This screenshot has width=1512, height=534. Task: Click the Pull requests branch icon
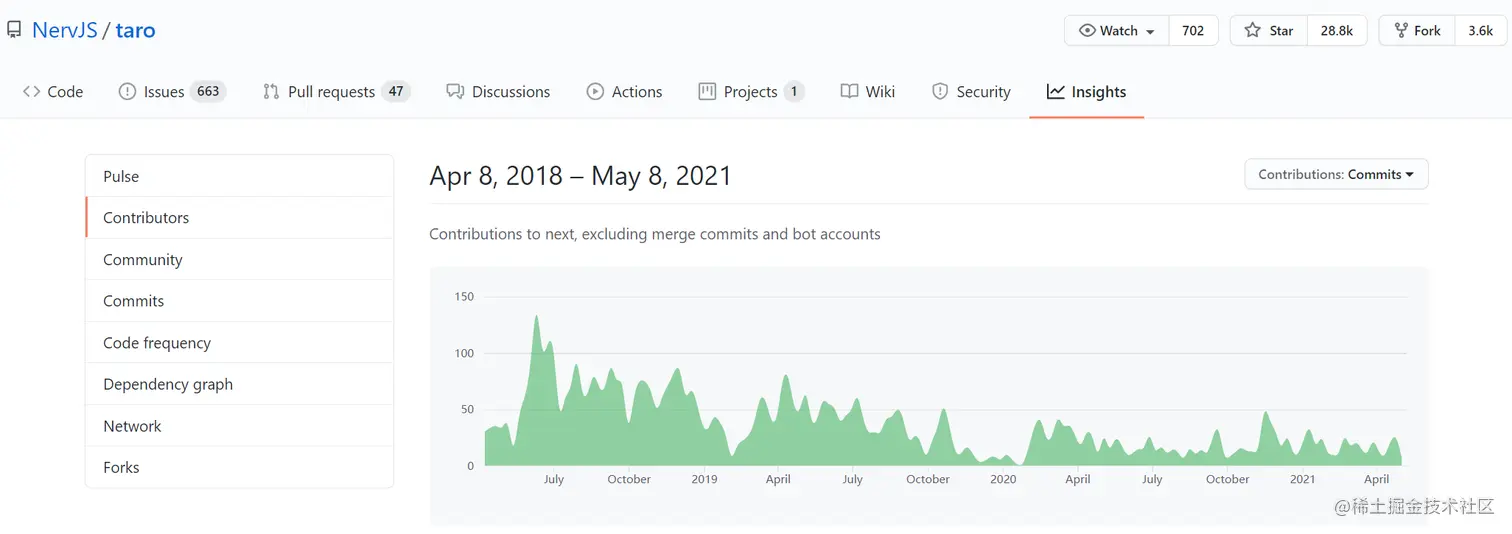tap(271, 92)
